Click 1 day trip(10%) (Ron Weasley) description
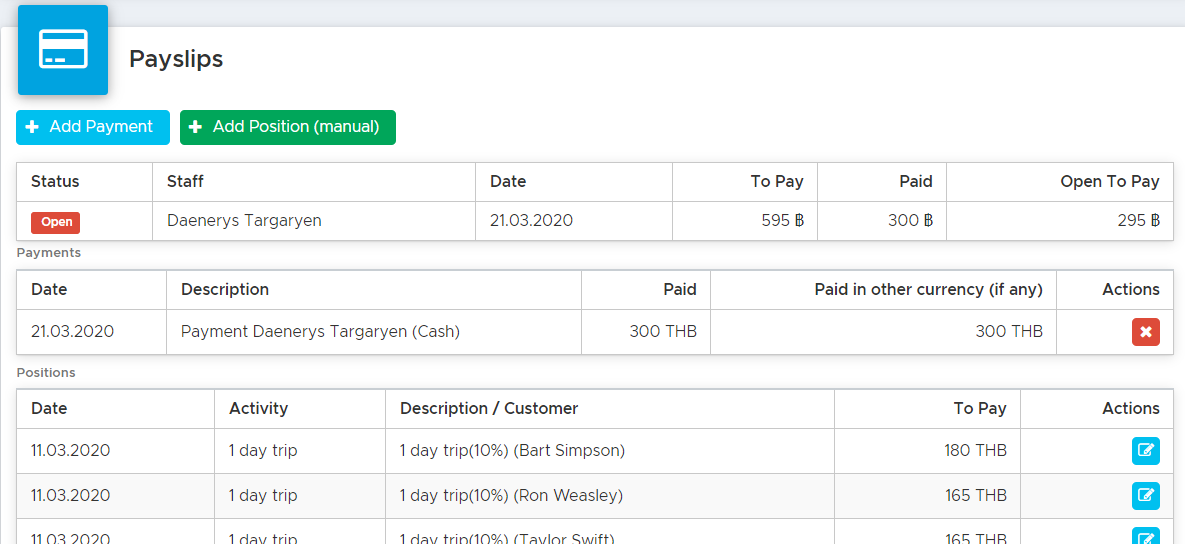 tap(512, 496)
